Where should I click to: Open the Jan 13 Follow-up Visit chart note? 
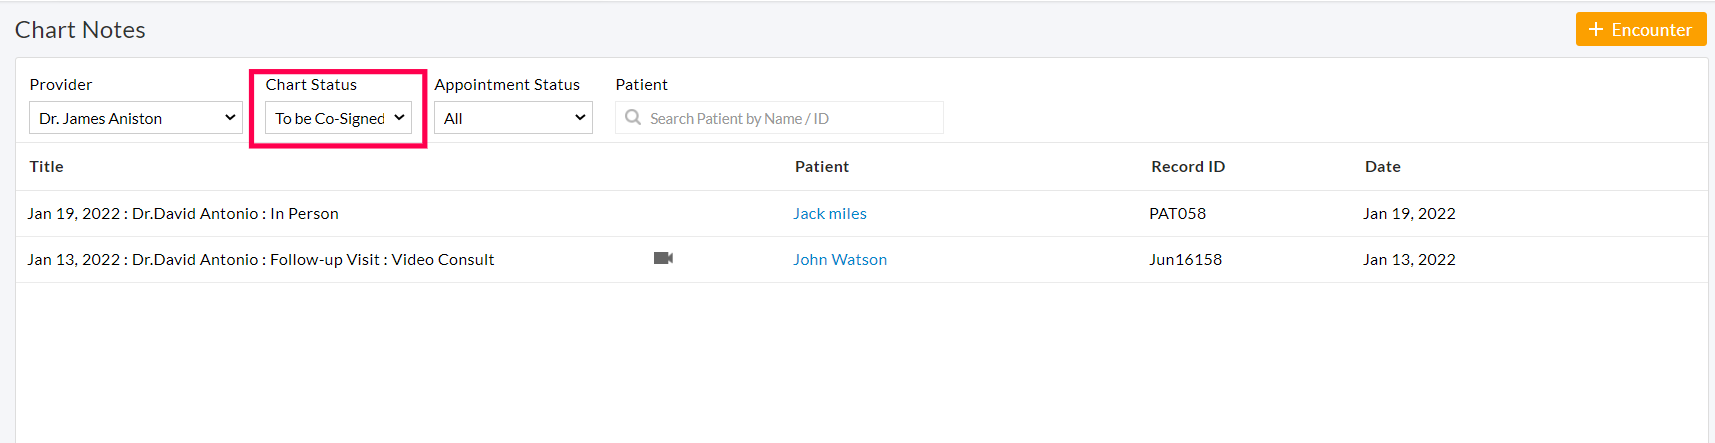click(261, 260)
